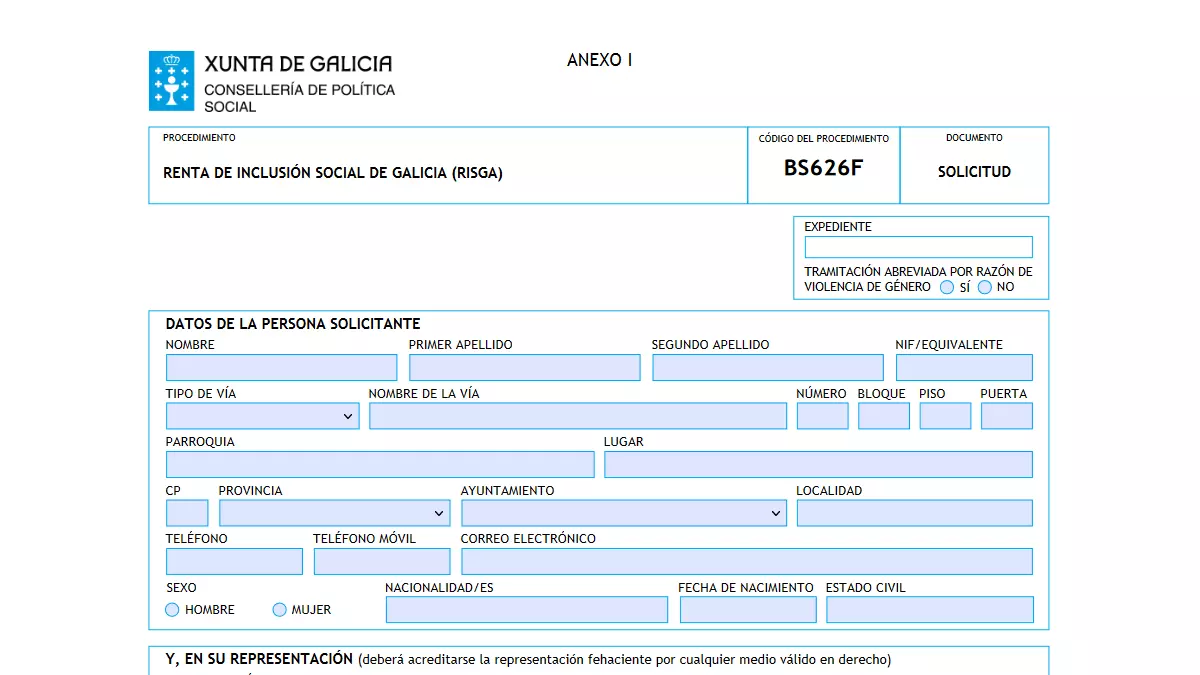The width and height of the screenshot is (1200, 675).
Task: Select the Localidad field
Action: 915,513
